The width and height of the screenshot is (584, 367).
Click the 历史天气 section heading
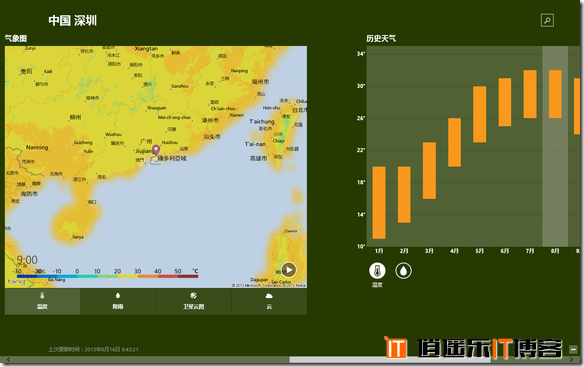[x=381, y=38]
